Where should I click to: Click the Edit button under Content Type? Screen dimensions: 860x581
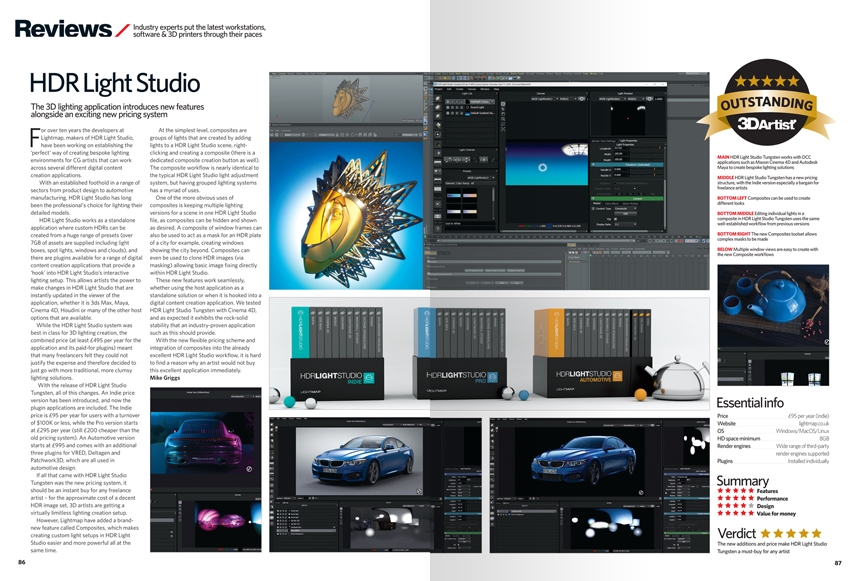[625, 213]
